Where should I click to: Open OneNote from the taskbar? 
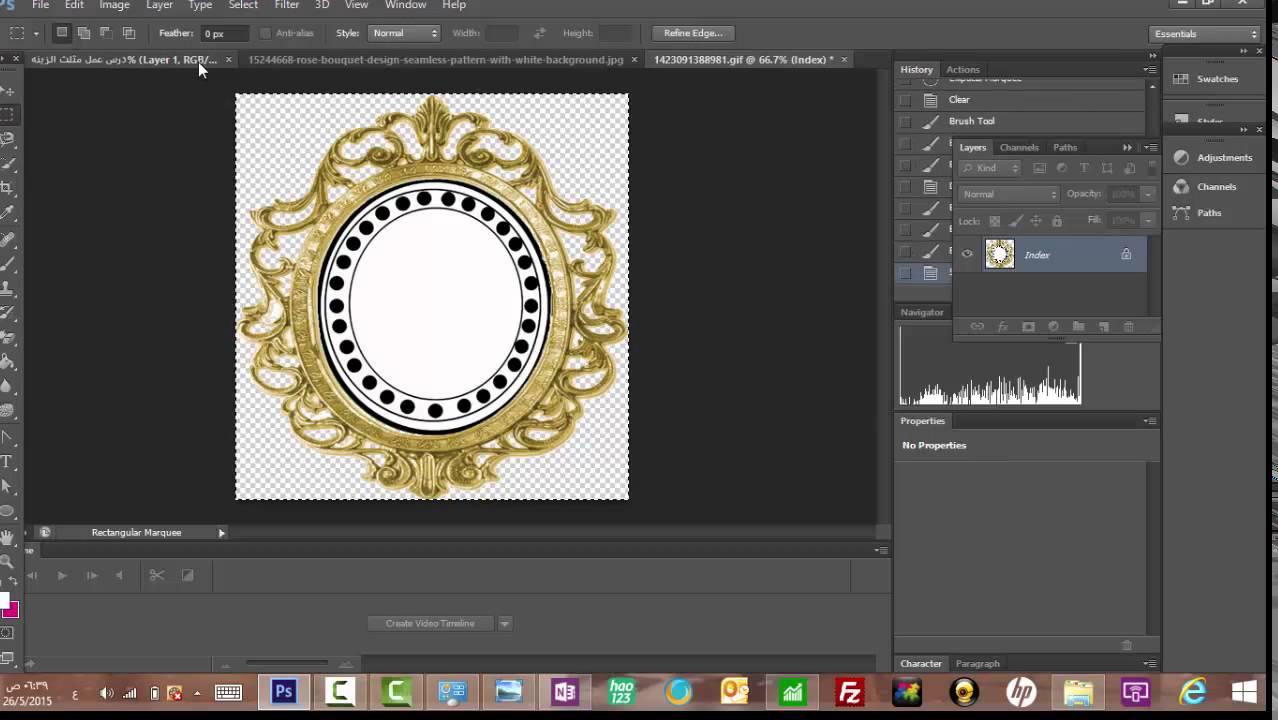[x=565, y=692]
